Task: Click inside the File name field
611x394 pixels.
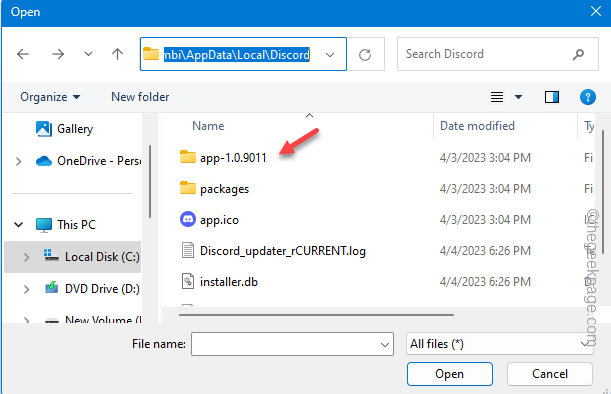Action: (x=292, y=344)
